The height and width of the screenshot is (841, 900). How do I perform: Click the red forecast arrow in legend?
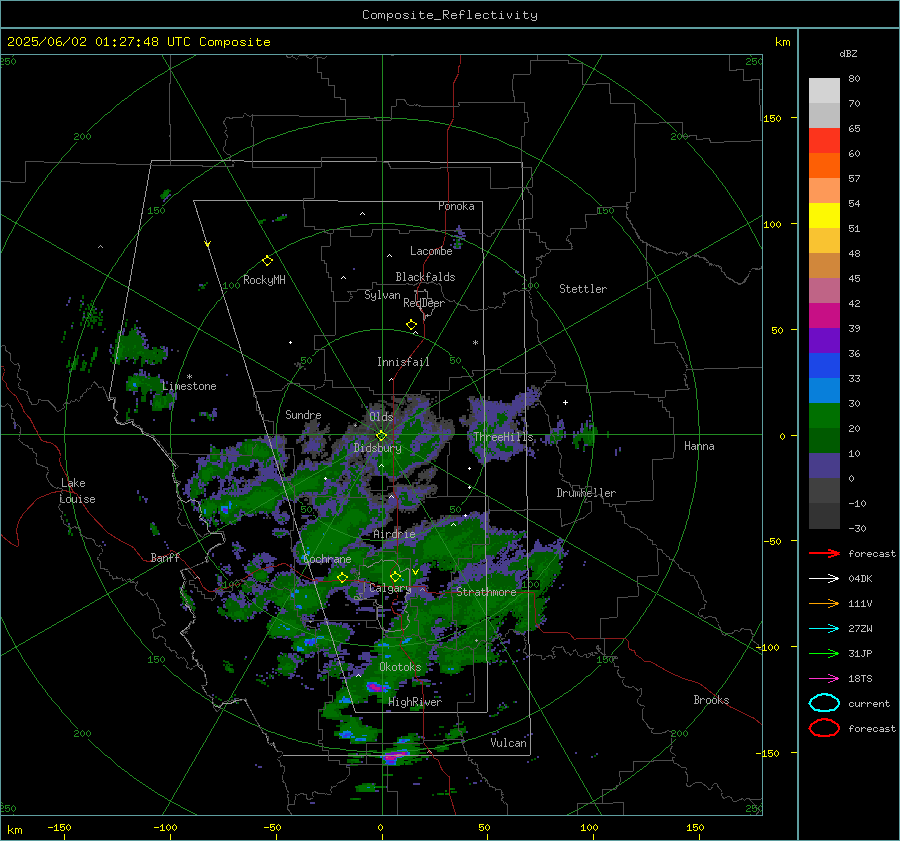tap(824, 553)
